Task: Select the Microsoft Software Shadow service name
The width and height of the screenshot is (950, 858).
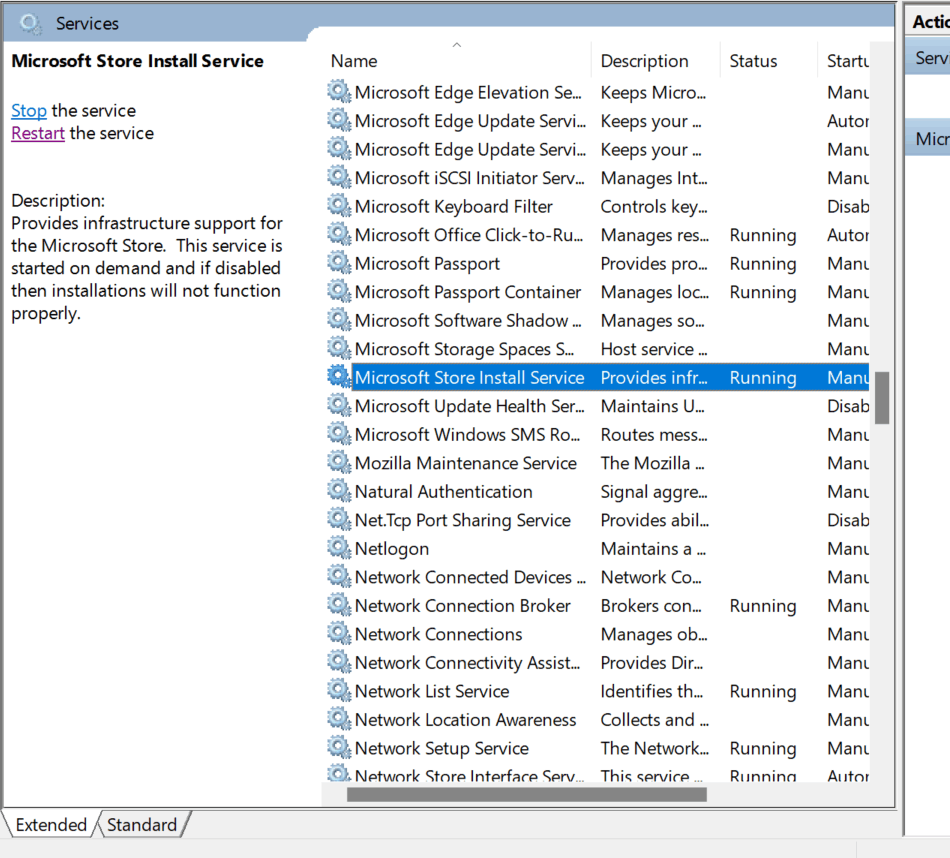Action: click(x=468, y=321)
